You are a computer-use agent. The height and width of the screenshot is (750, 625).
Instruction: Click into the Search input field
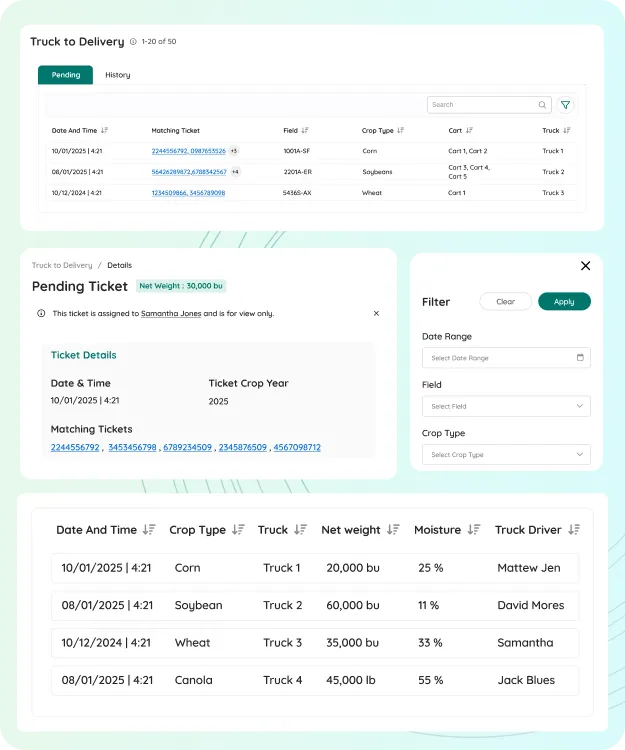pos(482,105)
